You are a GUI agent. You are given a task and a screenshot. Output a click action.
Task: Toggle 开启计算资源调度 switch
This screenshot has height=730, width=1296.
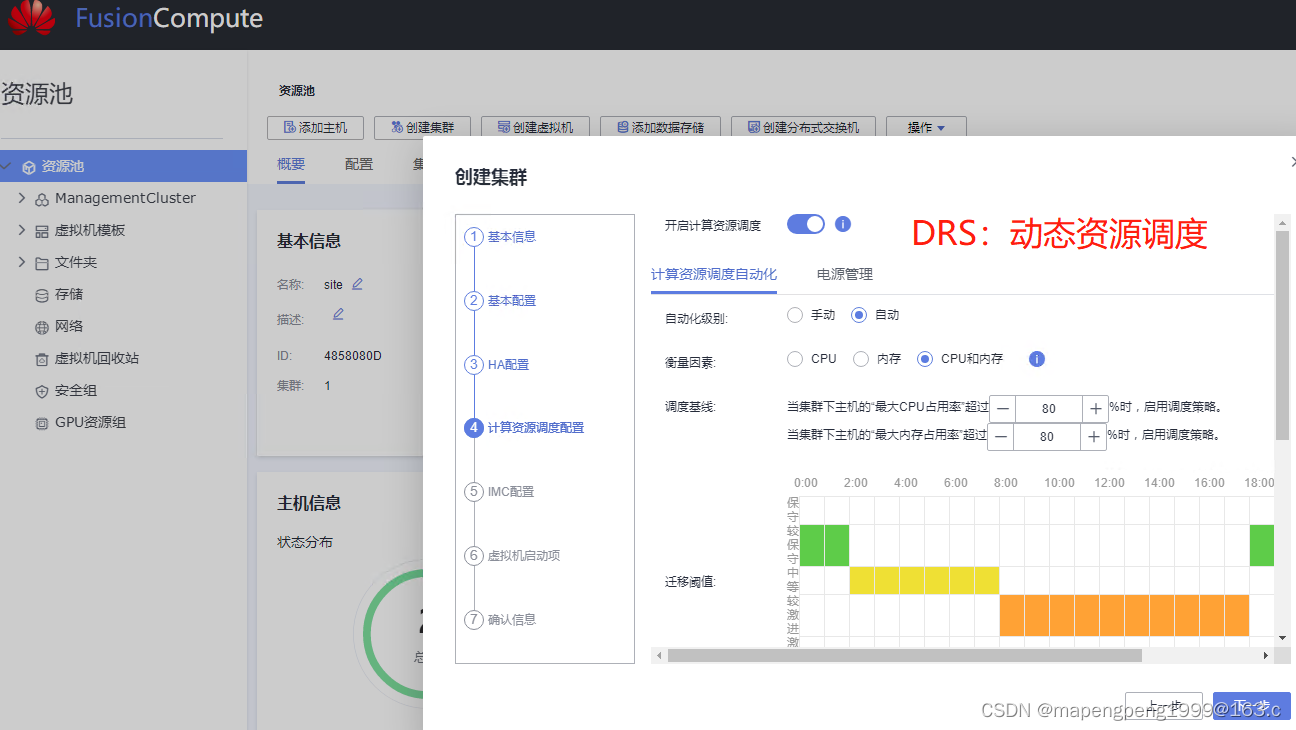[806, 224]
